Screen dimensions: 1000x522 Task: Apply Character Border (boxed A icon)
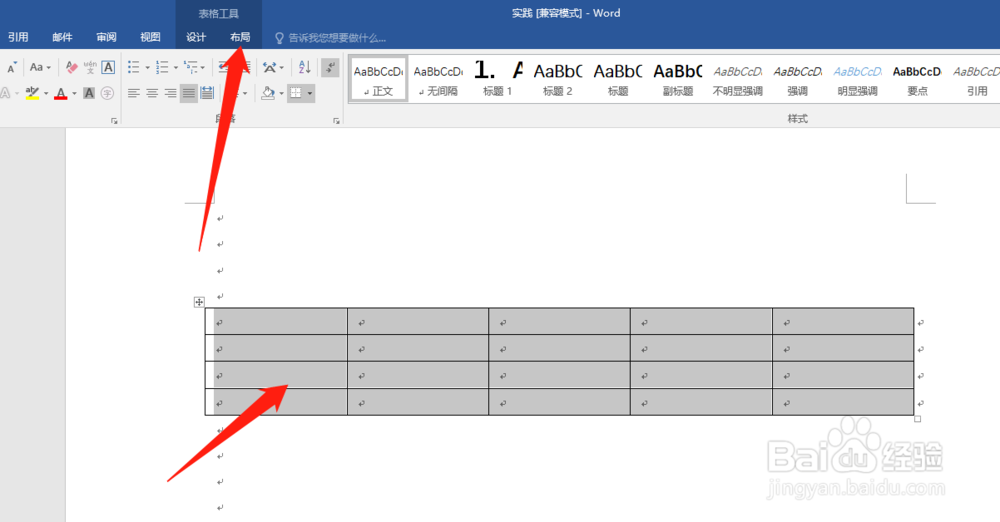click(x=108, y=67)
